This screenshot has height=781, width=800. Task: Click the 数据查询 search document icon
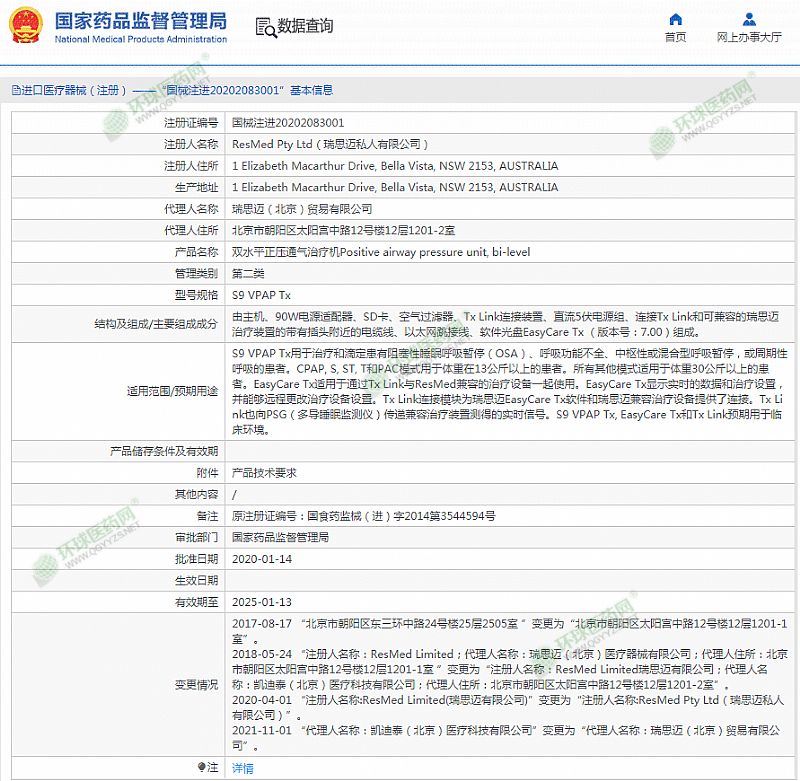264,27
